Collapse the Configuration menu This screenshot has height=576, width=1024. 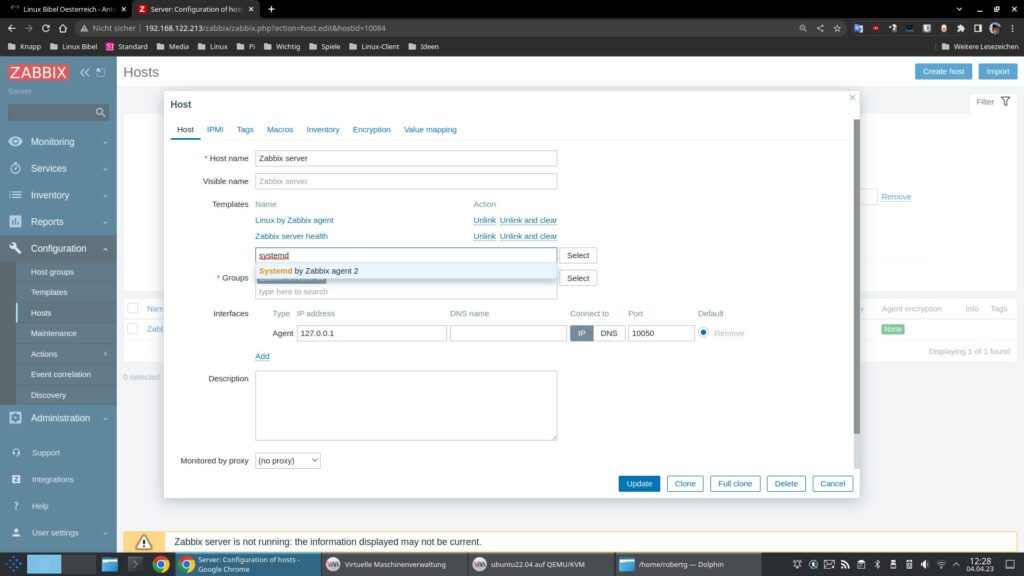click(58, 249)
